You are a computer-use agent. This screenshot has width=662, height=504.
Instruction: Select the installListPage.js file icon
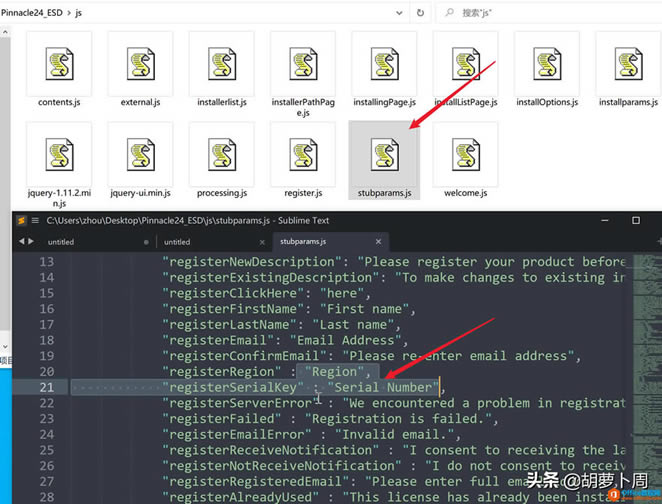466,64
